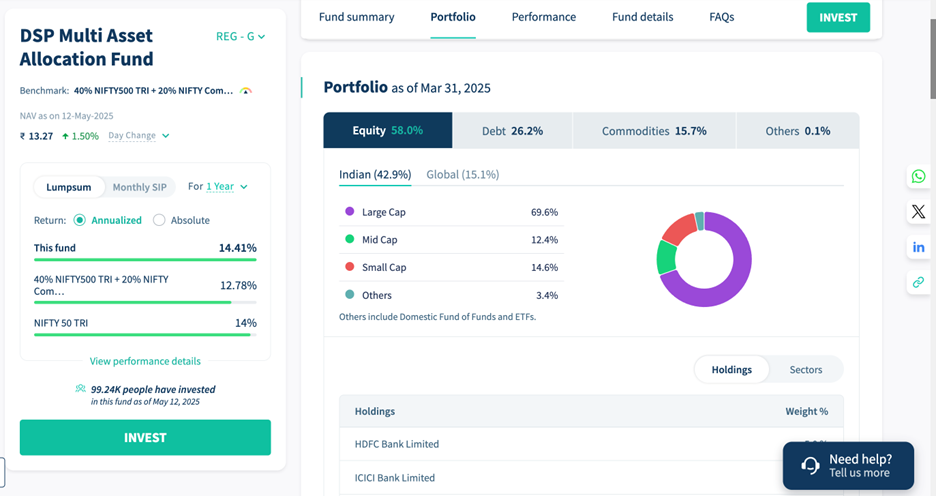Expand the Day Change dropdown
936x496 pixels.
[x=139, y=136]
